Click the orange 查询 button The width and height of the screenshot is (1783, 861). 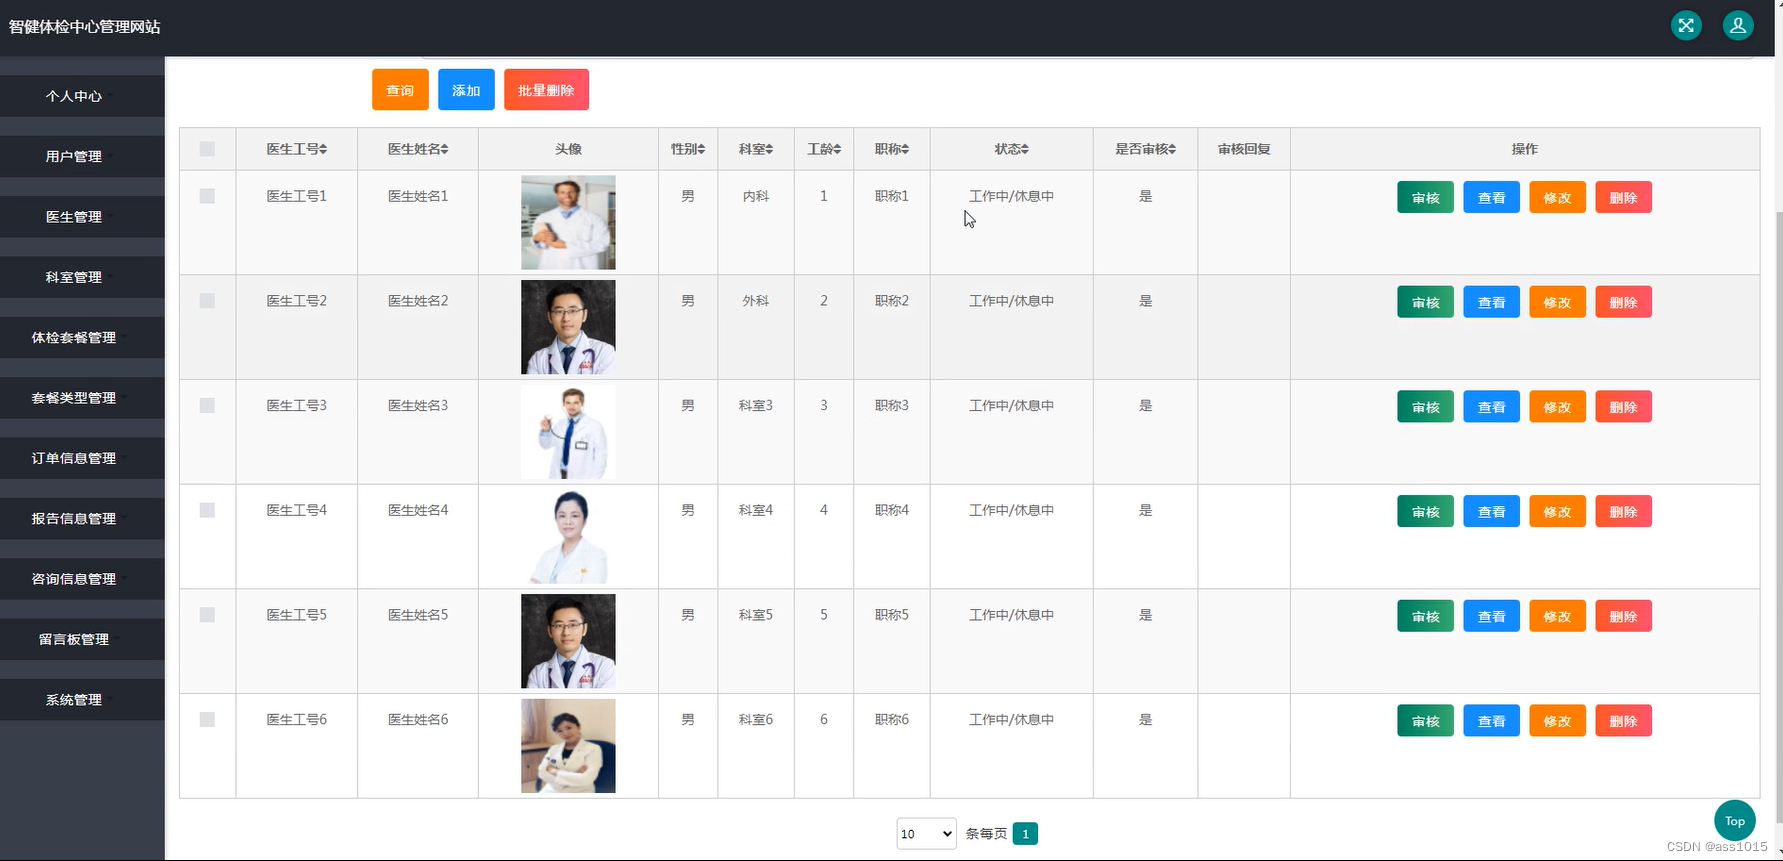[x=400, y=90]
